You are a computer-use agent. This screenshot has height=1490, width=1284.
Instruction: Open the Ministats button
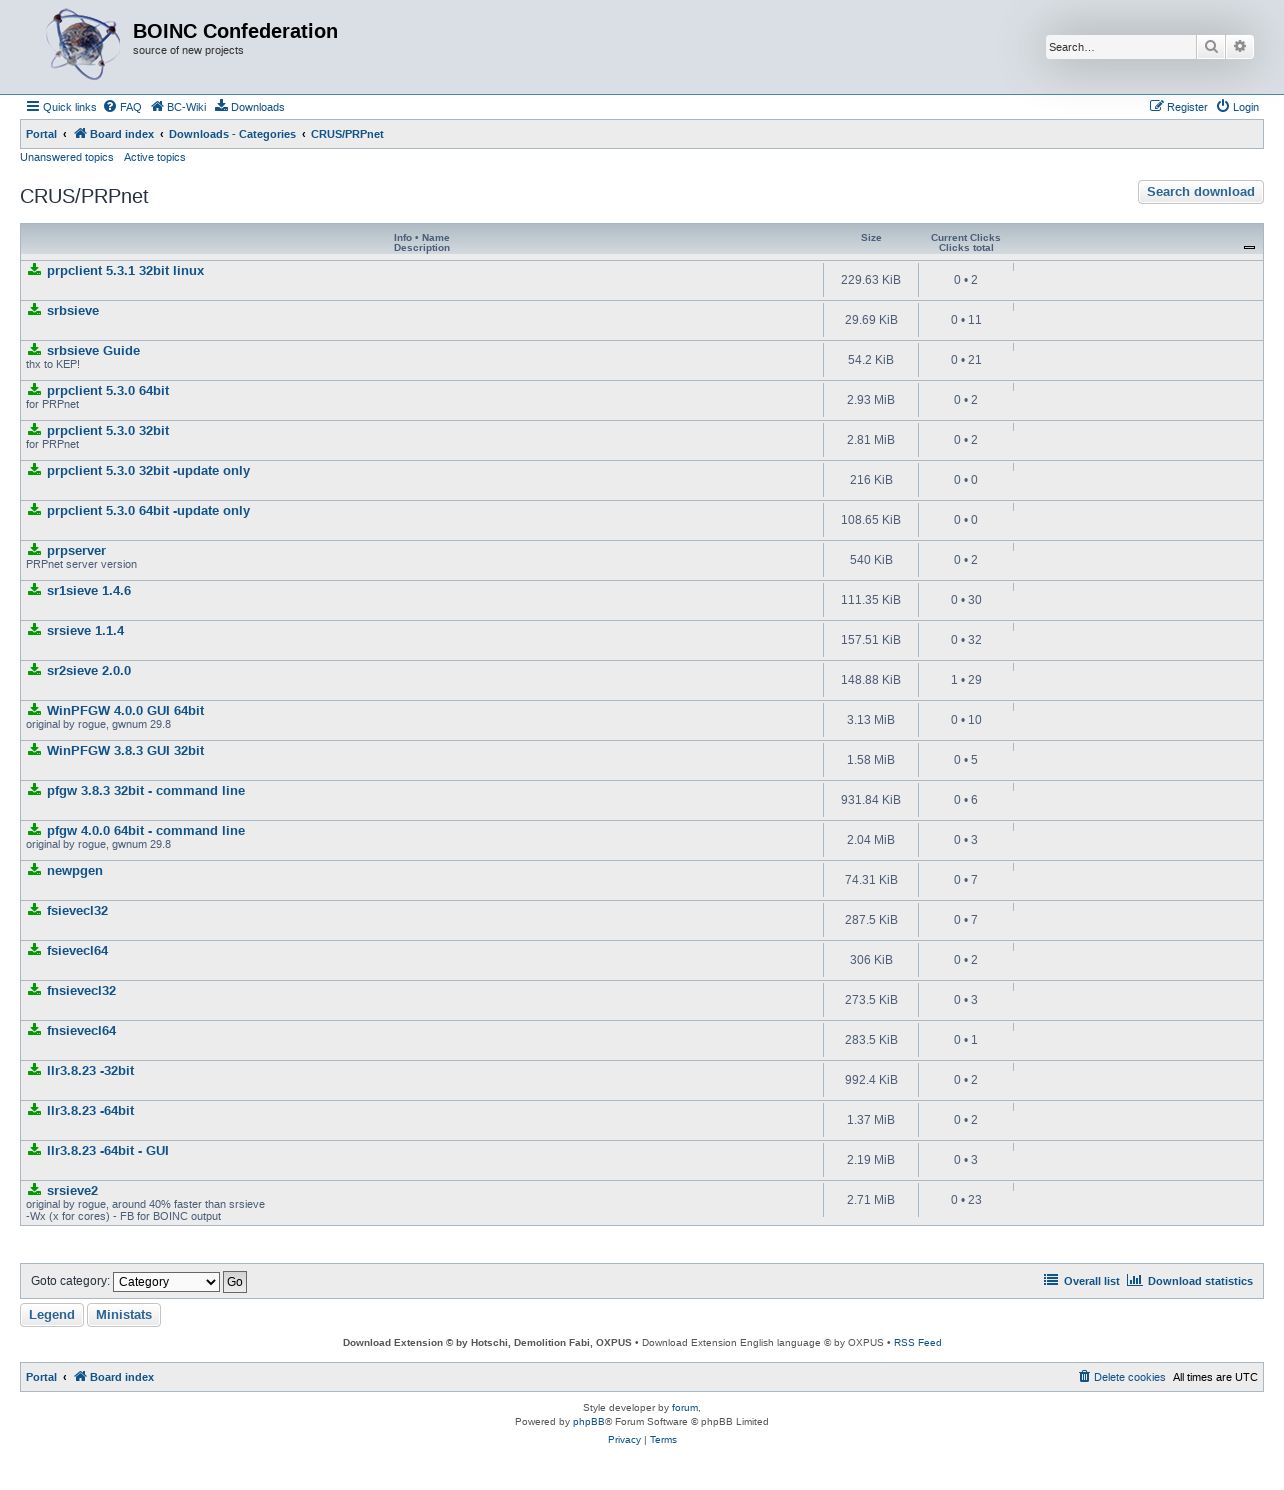[x=124, y=1315]
